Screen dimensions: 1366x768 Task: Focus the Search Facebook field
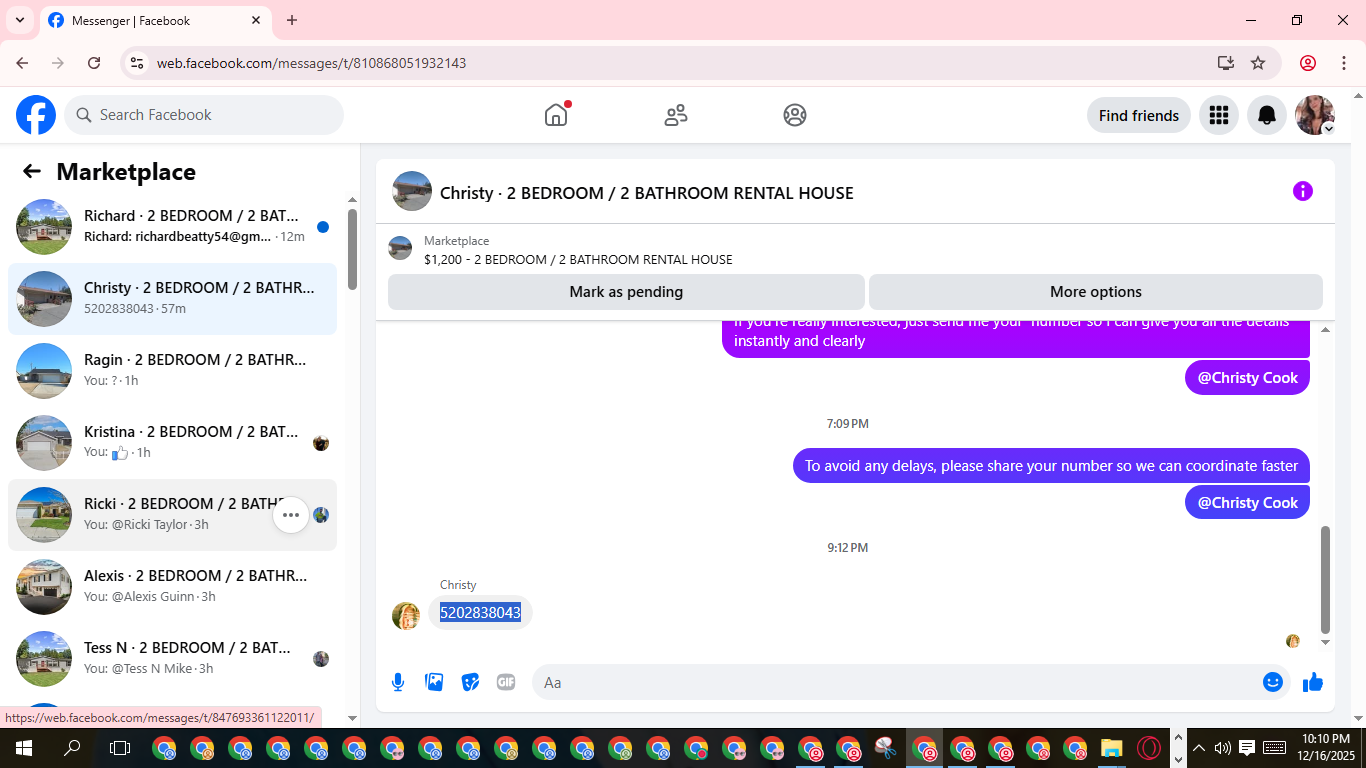204,115
